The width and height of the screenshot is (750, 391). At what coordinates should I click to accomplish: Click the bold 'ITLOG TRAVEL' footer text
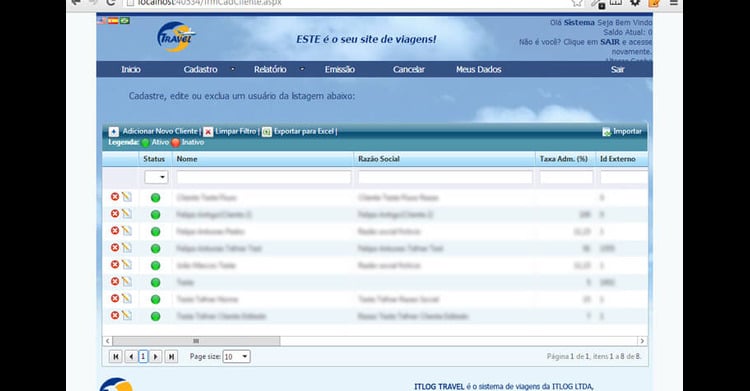point(439,387)
